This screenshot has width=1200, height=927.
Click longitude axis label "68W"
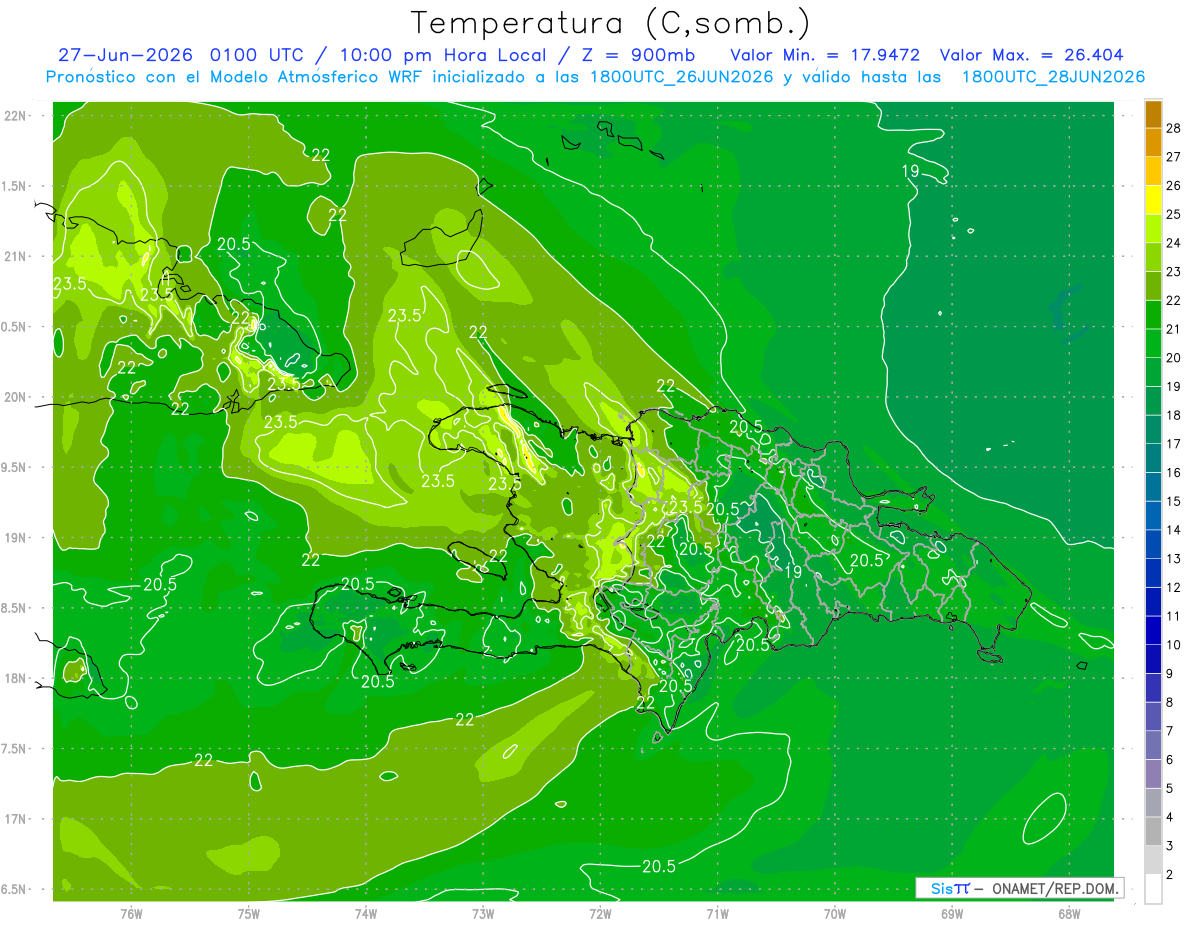1069,913
